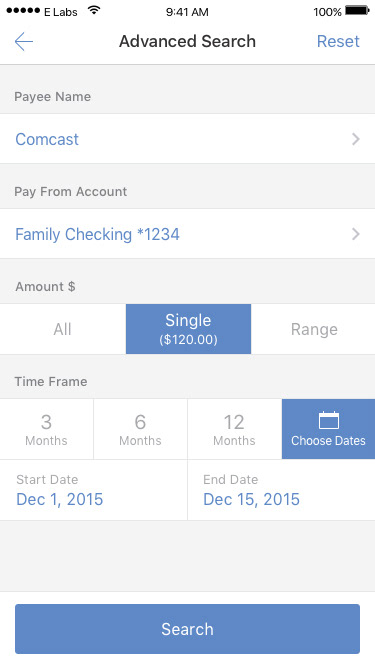Choose the 3 Months time frame
The height and width of the screenshot is (667, 375).
(x=46, y=429)
